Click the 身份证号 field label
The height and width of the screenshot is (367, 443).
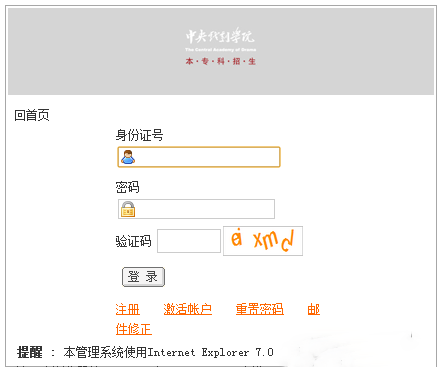pyautogui.click(x=139, y=135)
